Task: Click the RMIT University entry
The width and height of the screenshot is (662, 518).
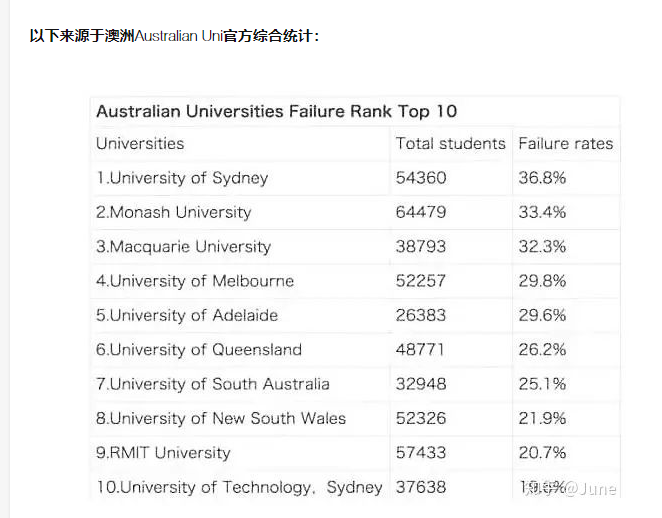Action: [163, 453]
